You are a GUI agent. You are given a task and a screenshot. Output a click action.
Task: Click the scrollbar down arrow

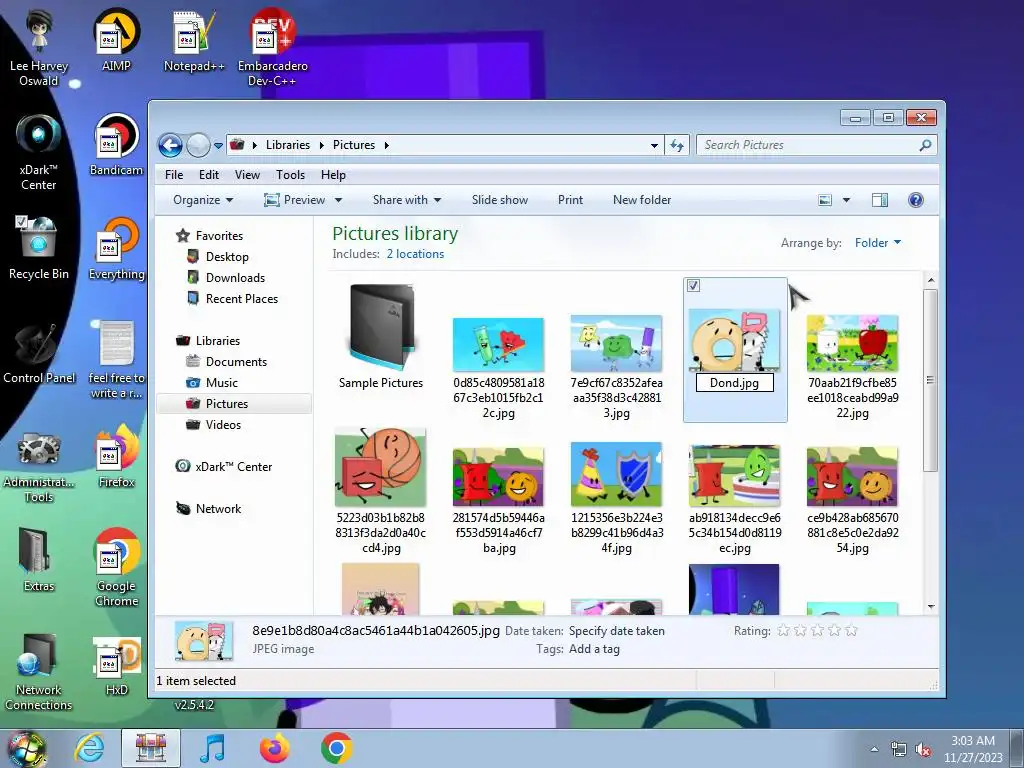(931, 607)
